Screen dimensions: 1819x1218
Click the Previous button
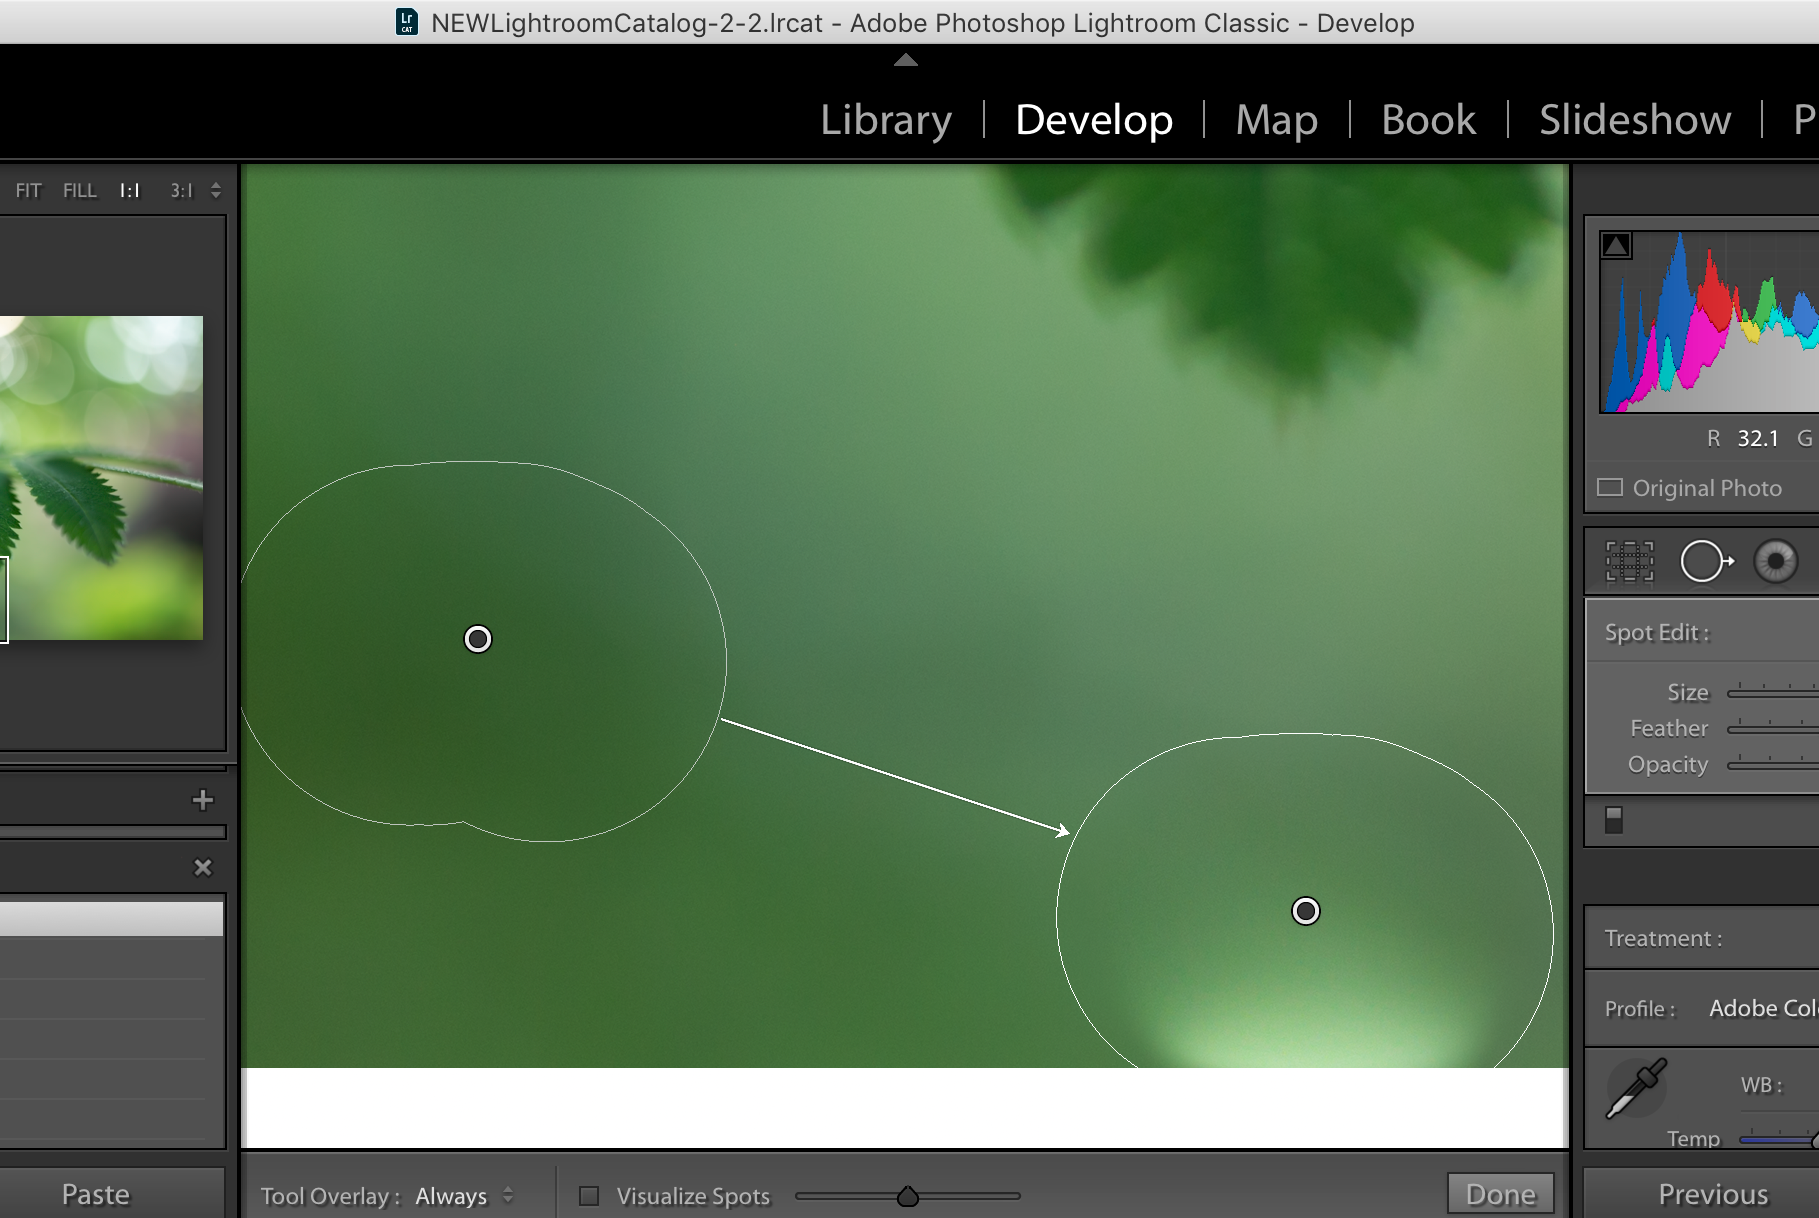pyautogui.click(x=1713, y=1194)
